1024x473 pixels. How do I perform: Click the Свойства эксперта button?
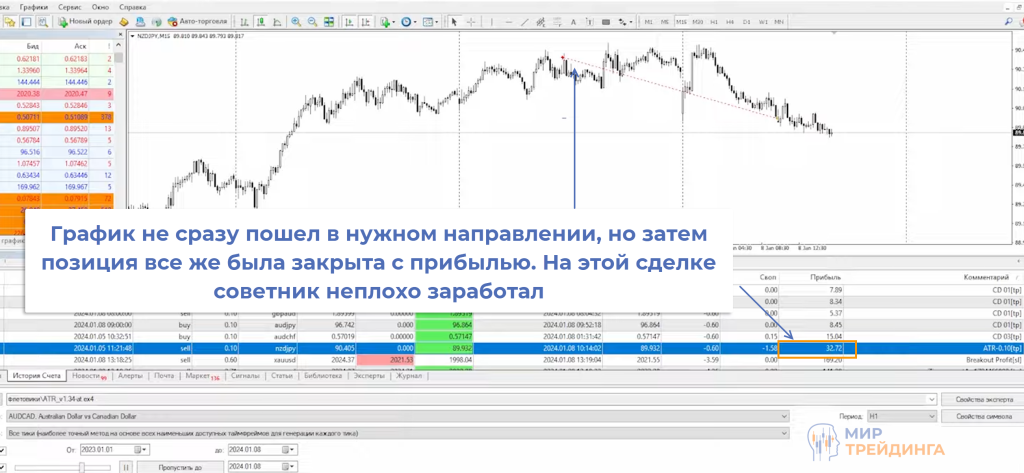[x=979, y=400]
